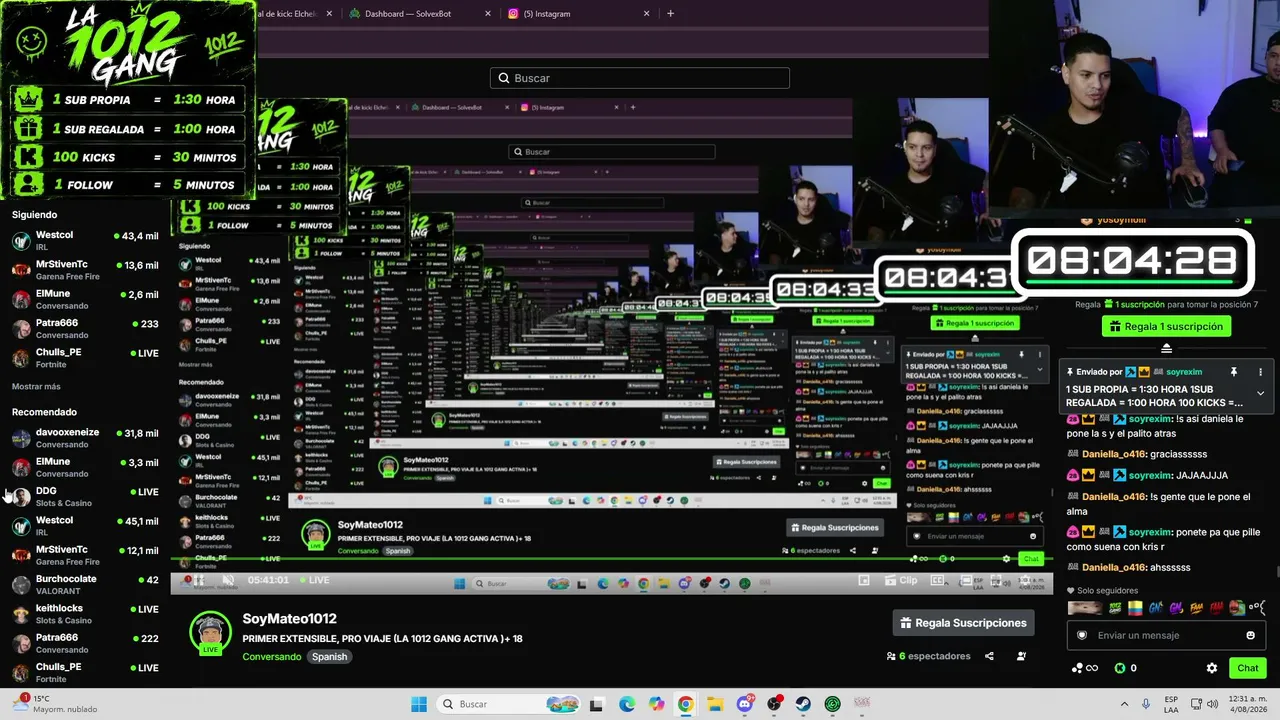Send message with the green Chat button
This screenshot has height=720, width=1280.
(x=1248, y=668)
